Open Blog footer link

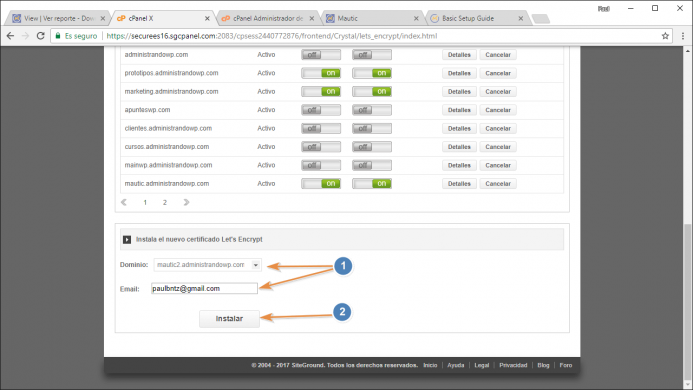[x=543, y=365]
